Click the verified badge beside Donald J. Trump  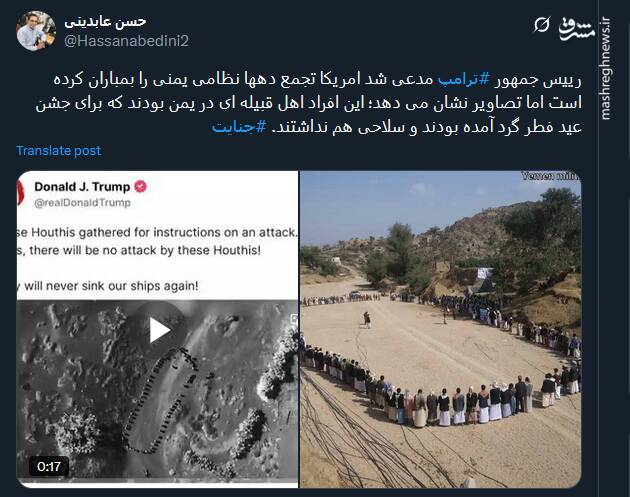[x=140, y=186]
